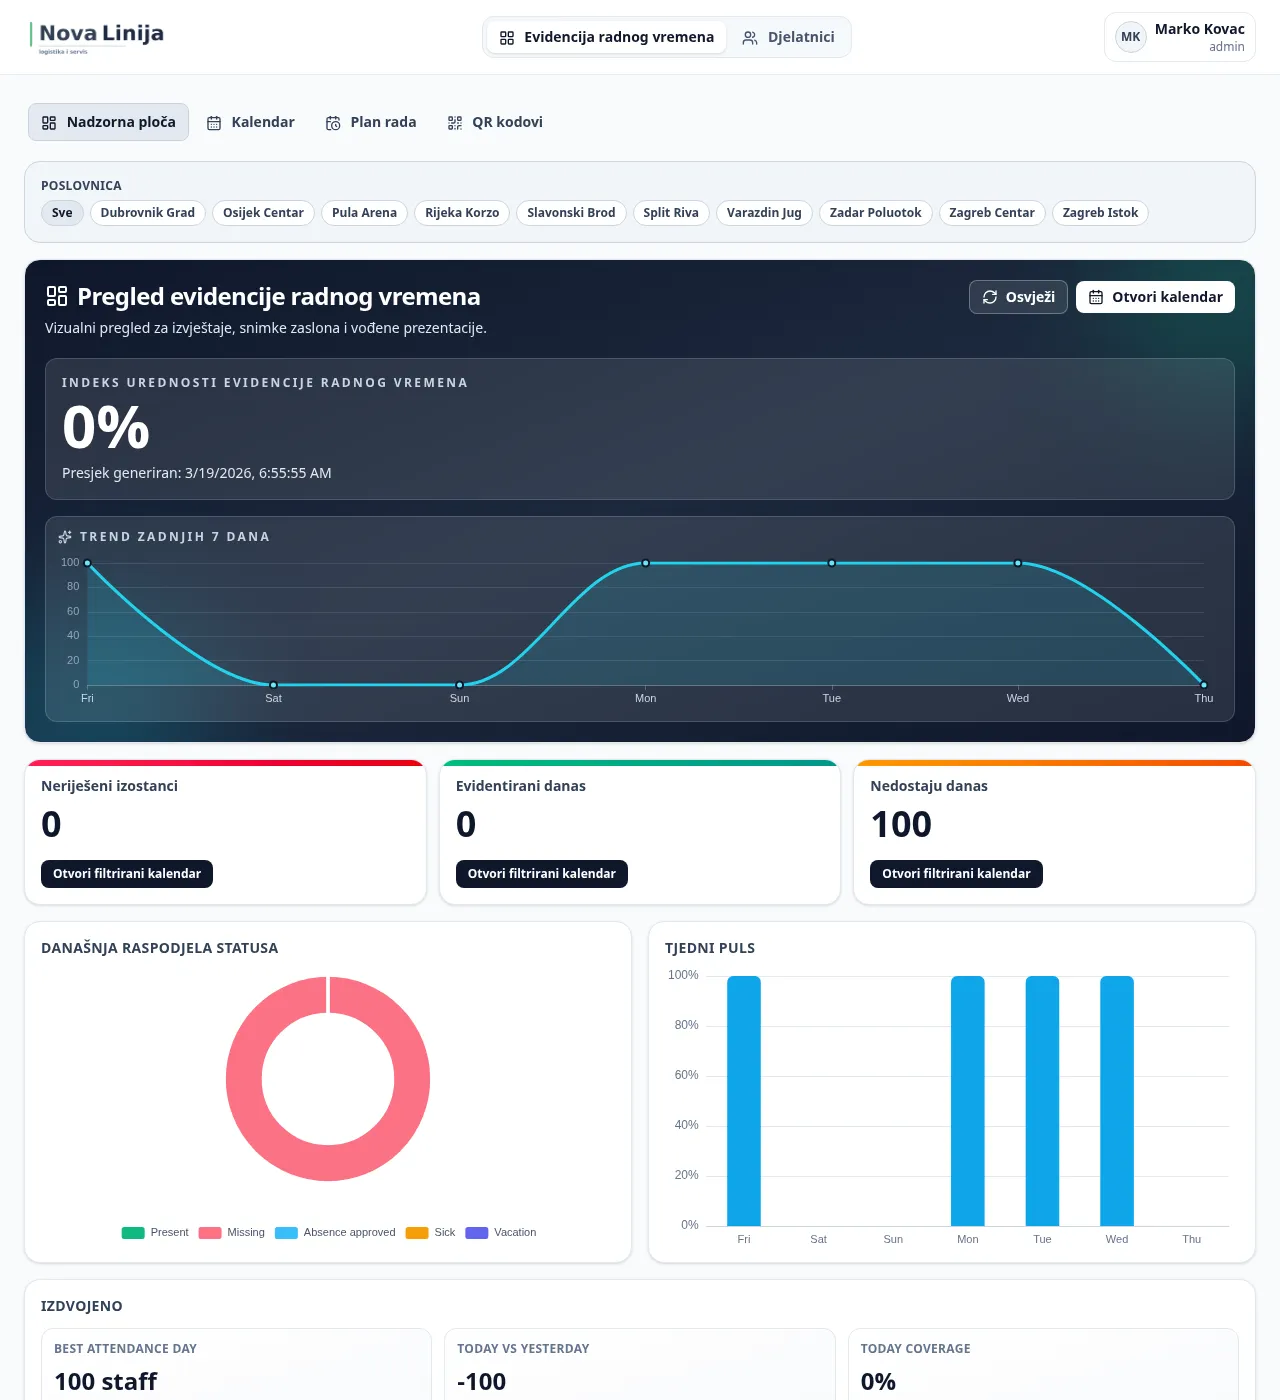1280x1400 pixels.
Task: Click the people icon on Djelatnici tab
Action: (x=749, y=37)
